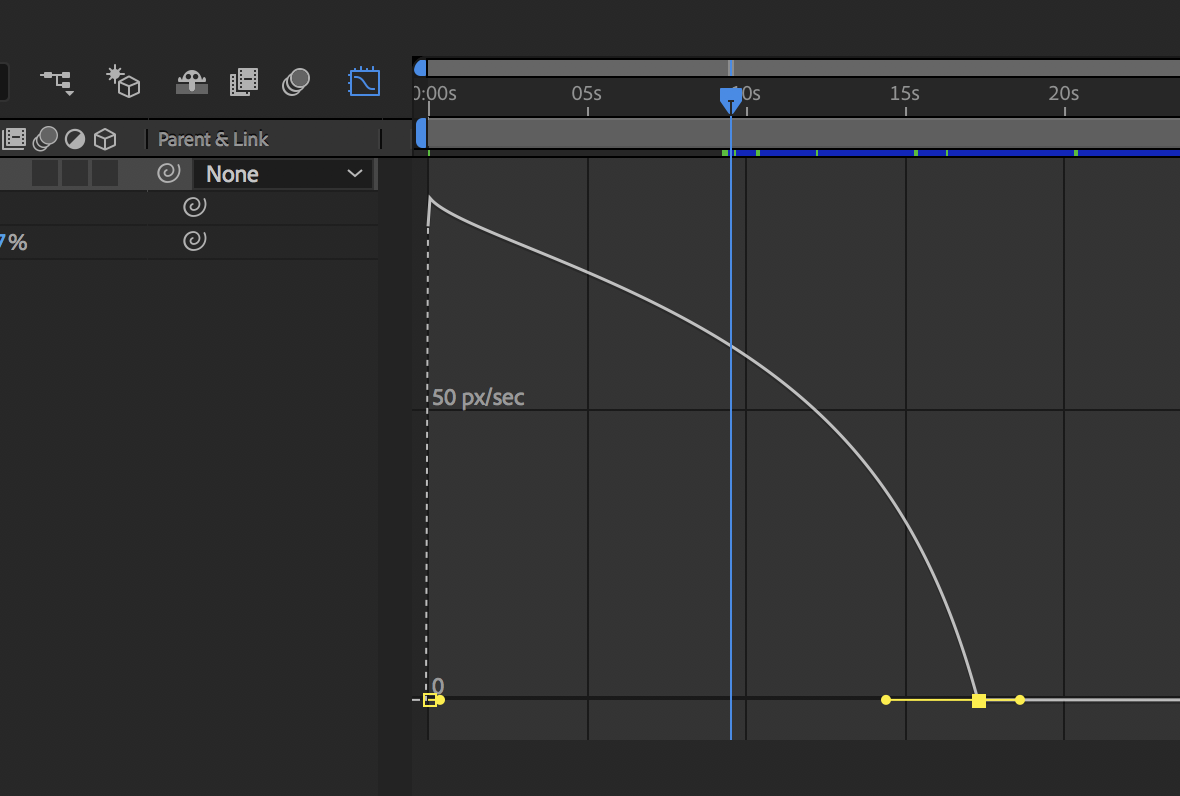Open the Composition Mini-Flowchart icon
The width and height of the screenshot is (1180, 796).
pos(58,81)
